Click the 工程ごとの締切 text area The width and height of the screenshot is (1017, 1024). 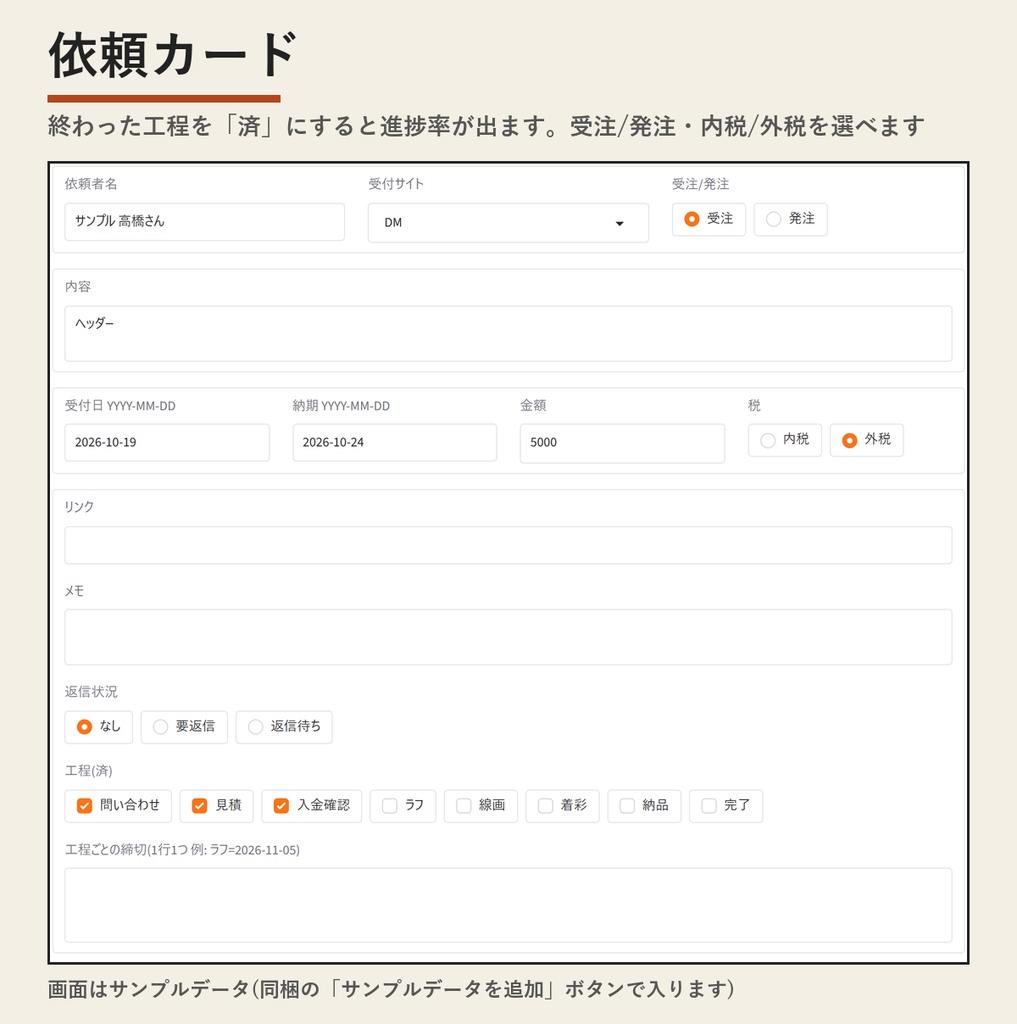pyautogui.click(x=508, y=905)
